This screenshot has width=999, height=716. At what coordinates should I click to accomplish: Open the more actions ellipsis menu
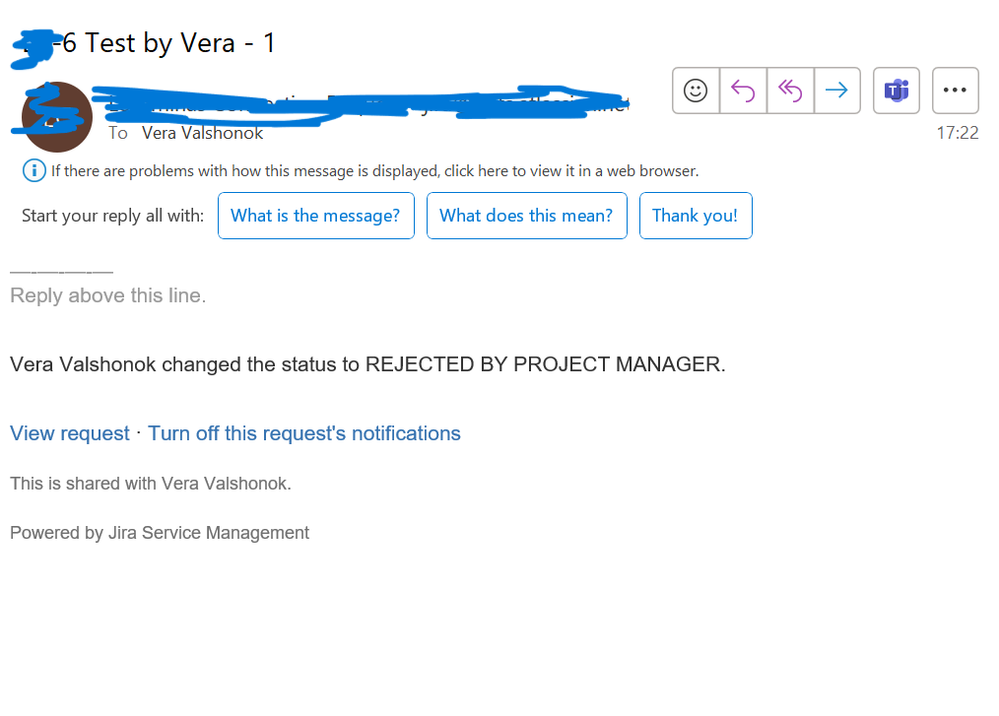coord(955,90)
